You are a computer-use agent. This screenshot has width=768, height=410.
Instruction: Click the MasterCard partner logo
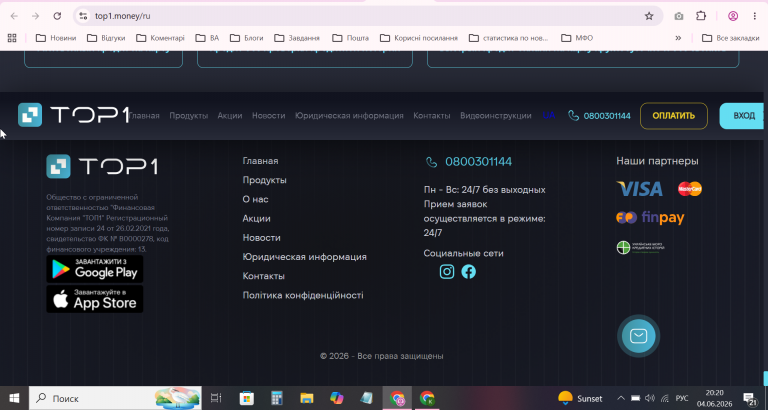click(x=690, y=189)
